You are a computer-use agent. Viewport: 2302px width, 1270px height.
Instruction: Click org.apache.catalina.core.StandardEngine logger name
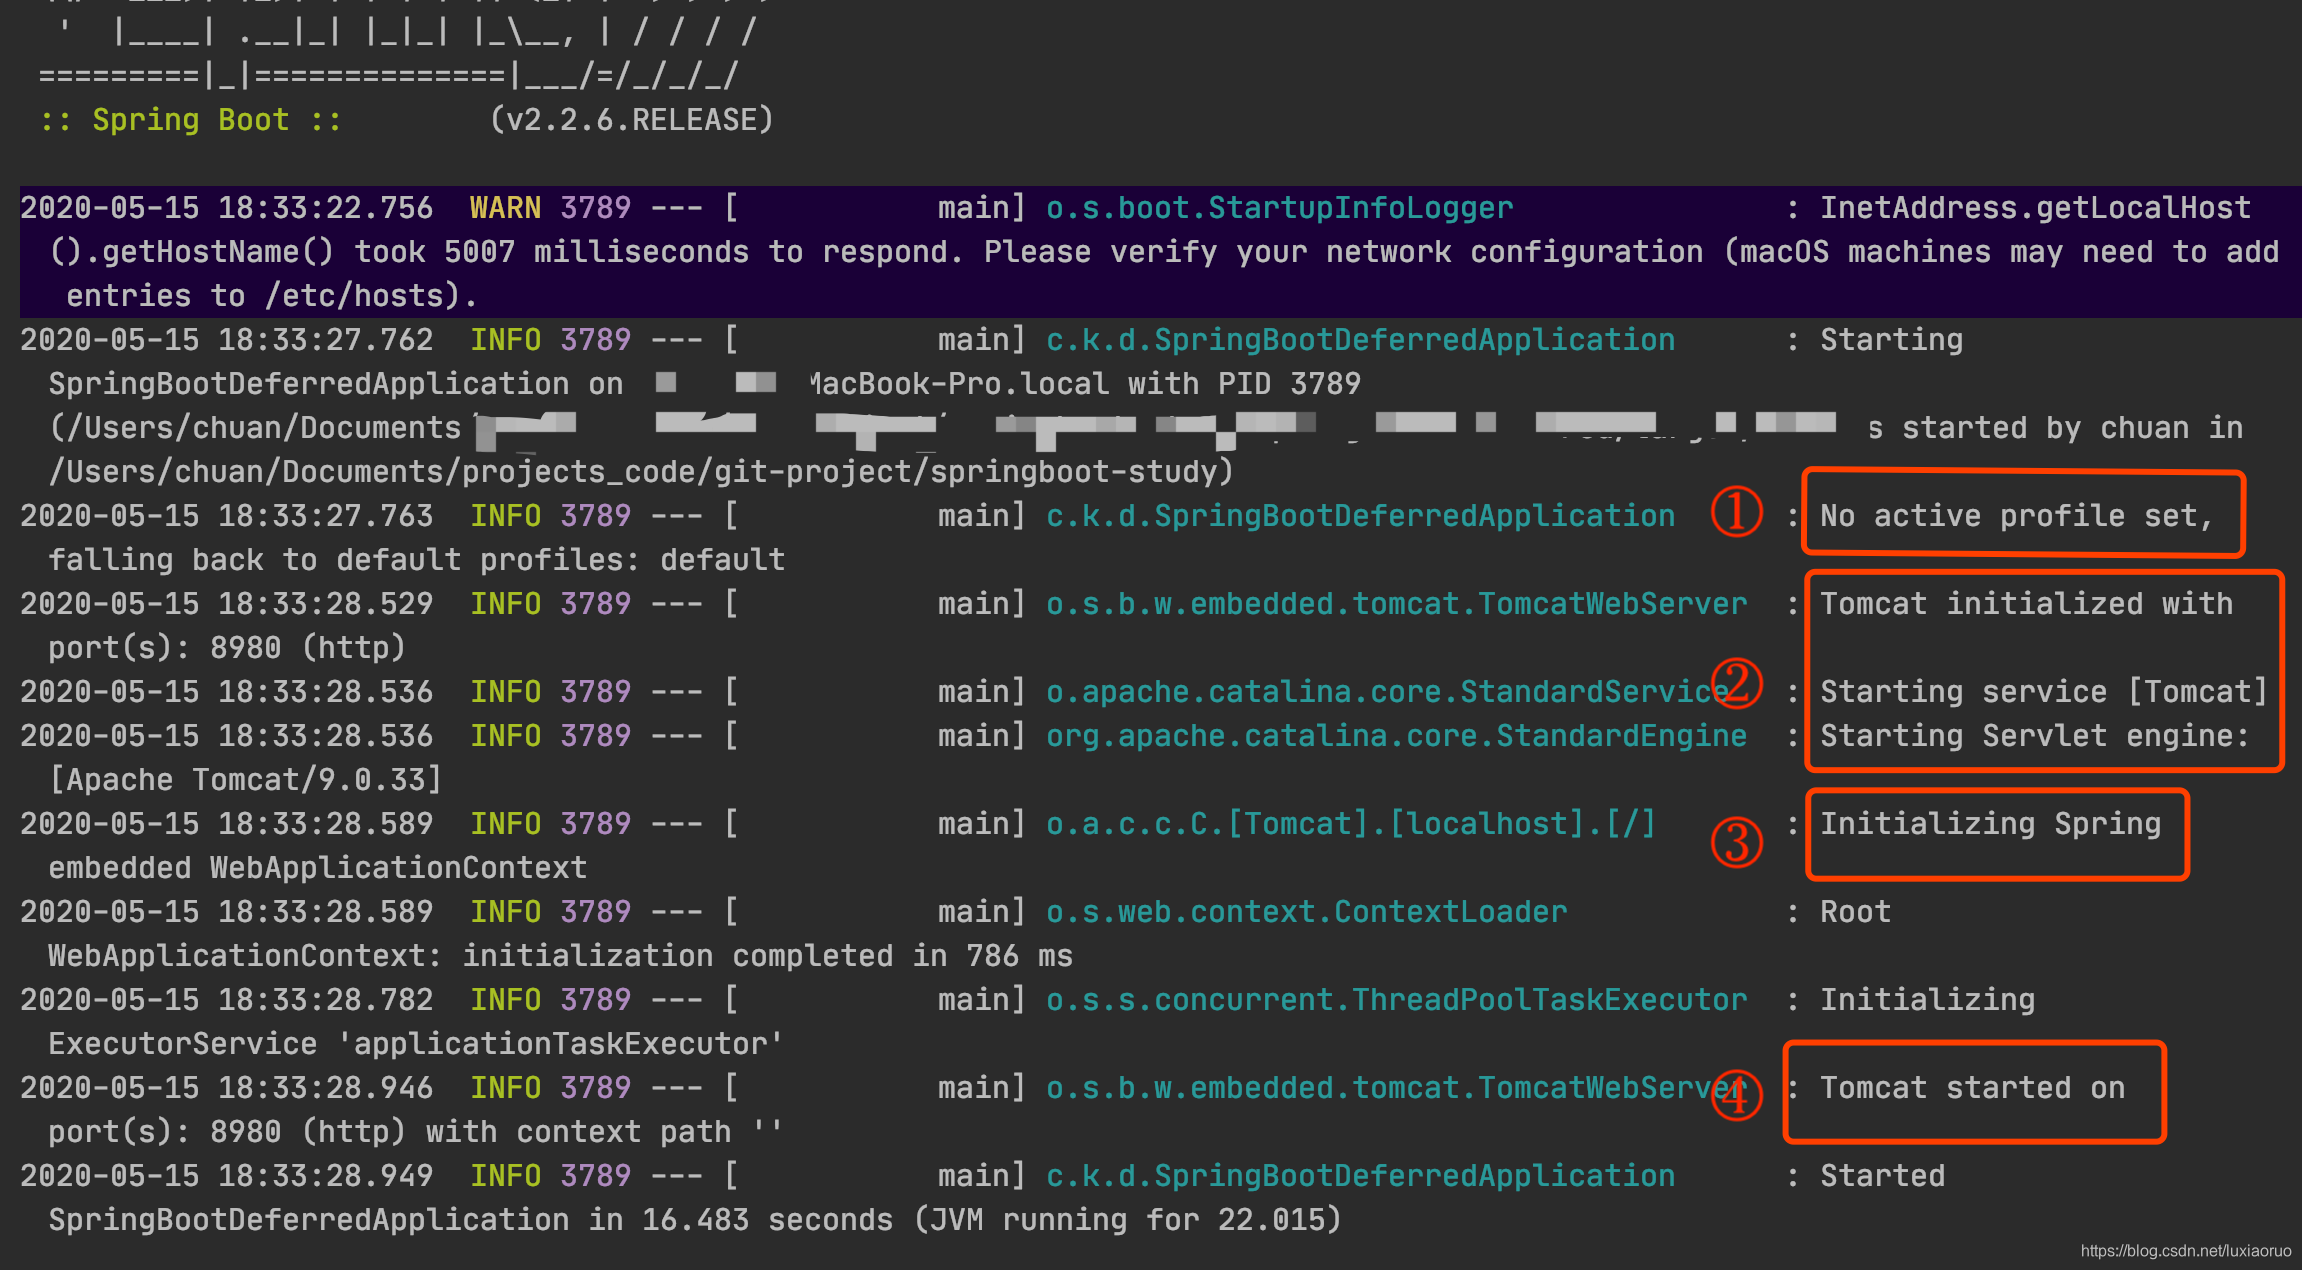pyautogui.click(x=1396, y=736)
